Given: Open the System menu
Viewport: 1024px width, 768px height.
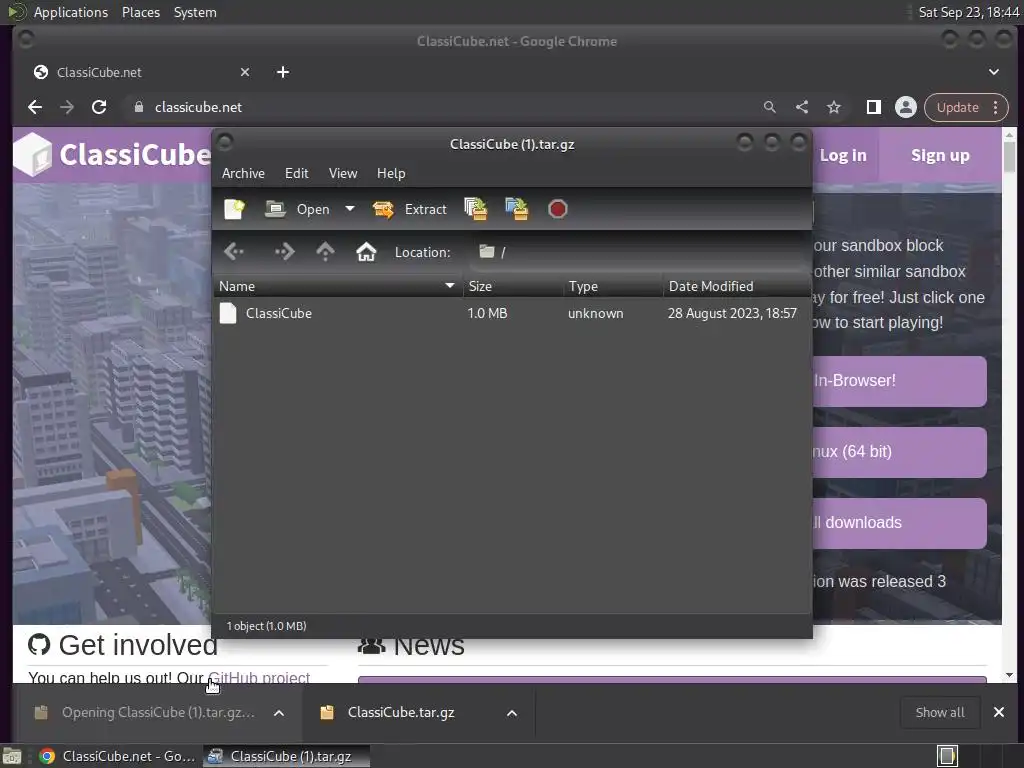Looking at the screenshot, I should coord(195,12).
